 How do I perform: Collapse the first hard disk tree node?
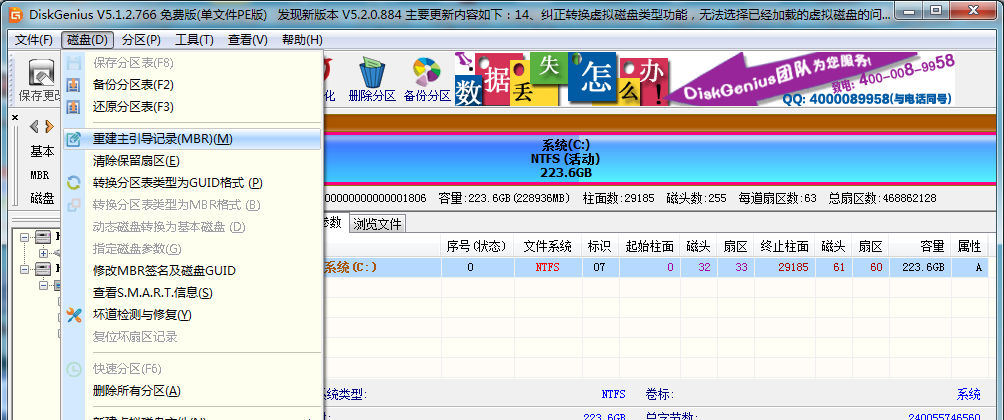(x=24, y=237)
